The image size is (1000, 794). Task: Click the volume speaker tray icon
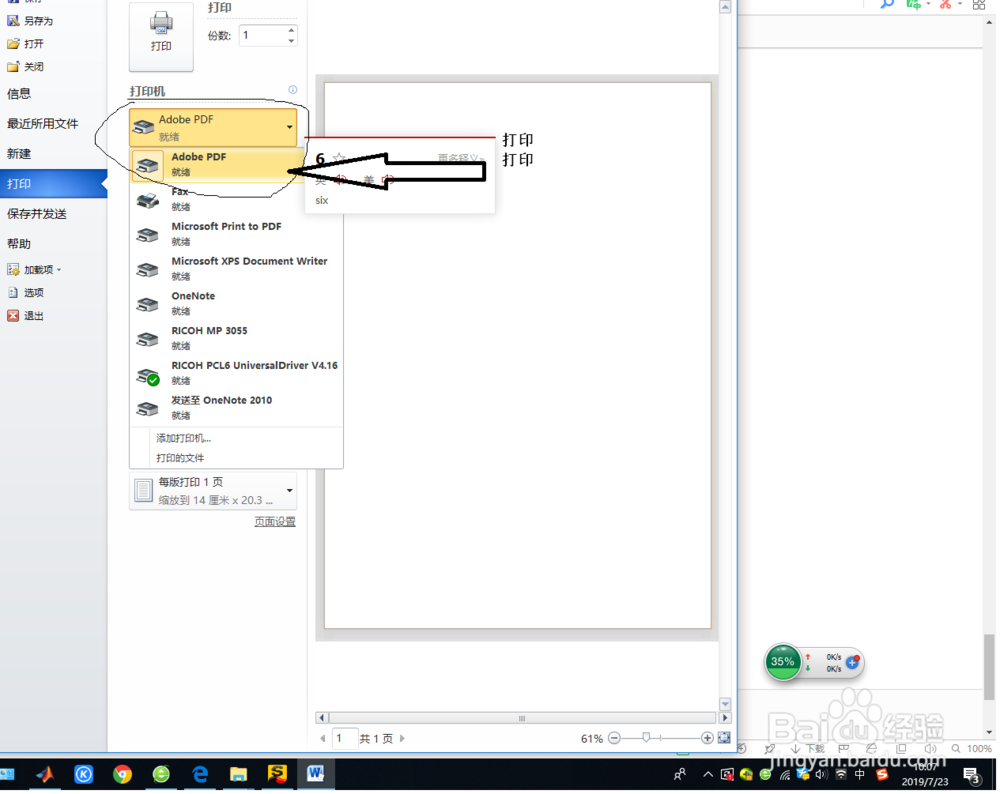[821, 775]
